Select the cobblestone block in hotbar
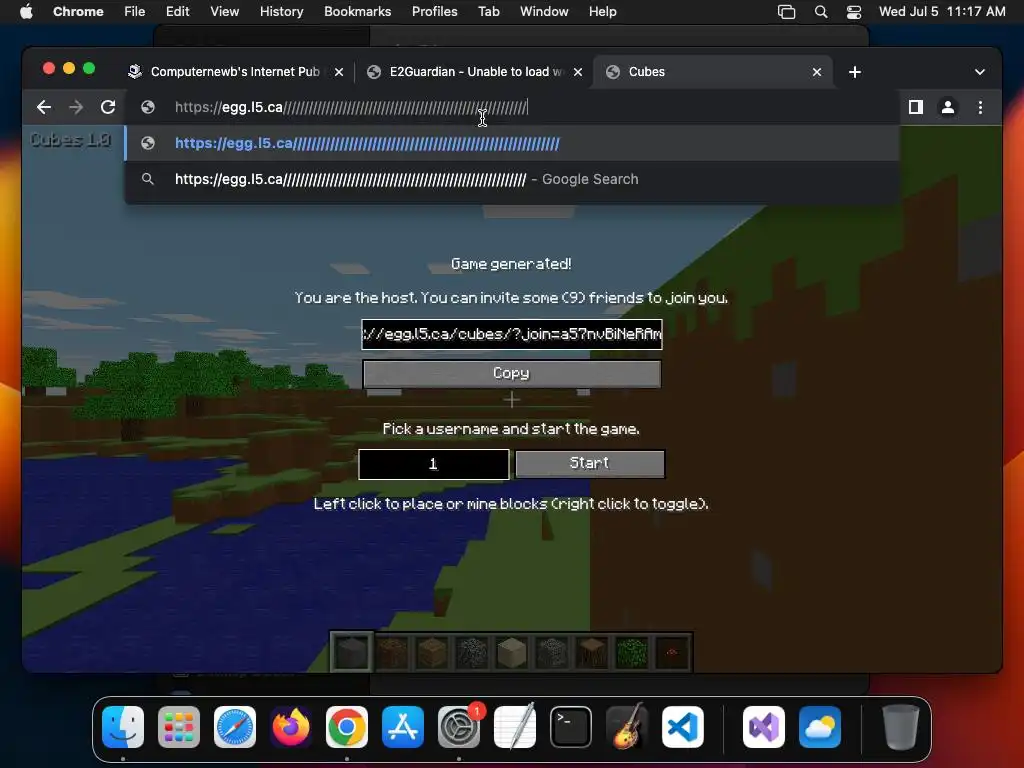 472,652
